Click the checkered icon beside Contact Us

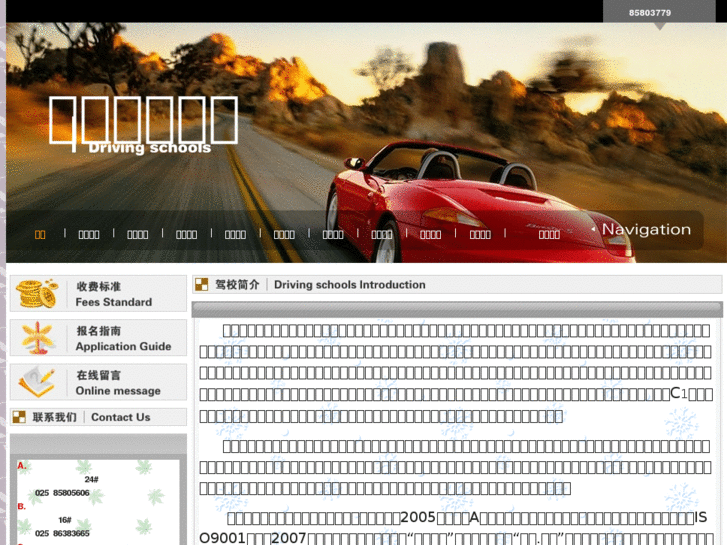[x=19, y=417]
